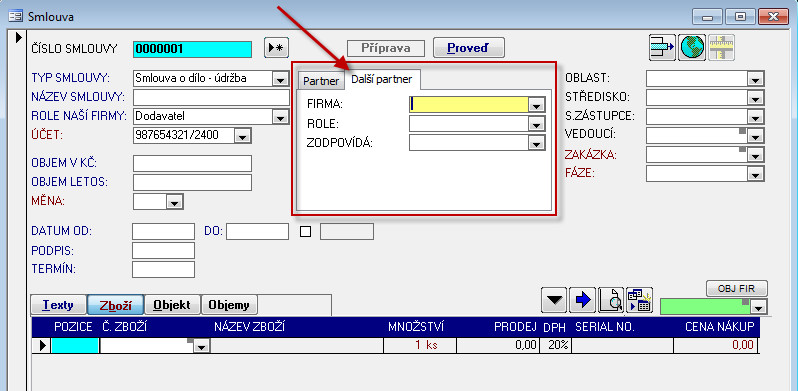Close the Smlouva window
The height and width of the screenshot is (391, 798).
tap(774, 16)
